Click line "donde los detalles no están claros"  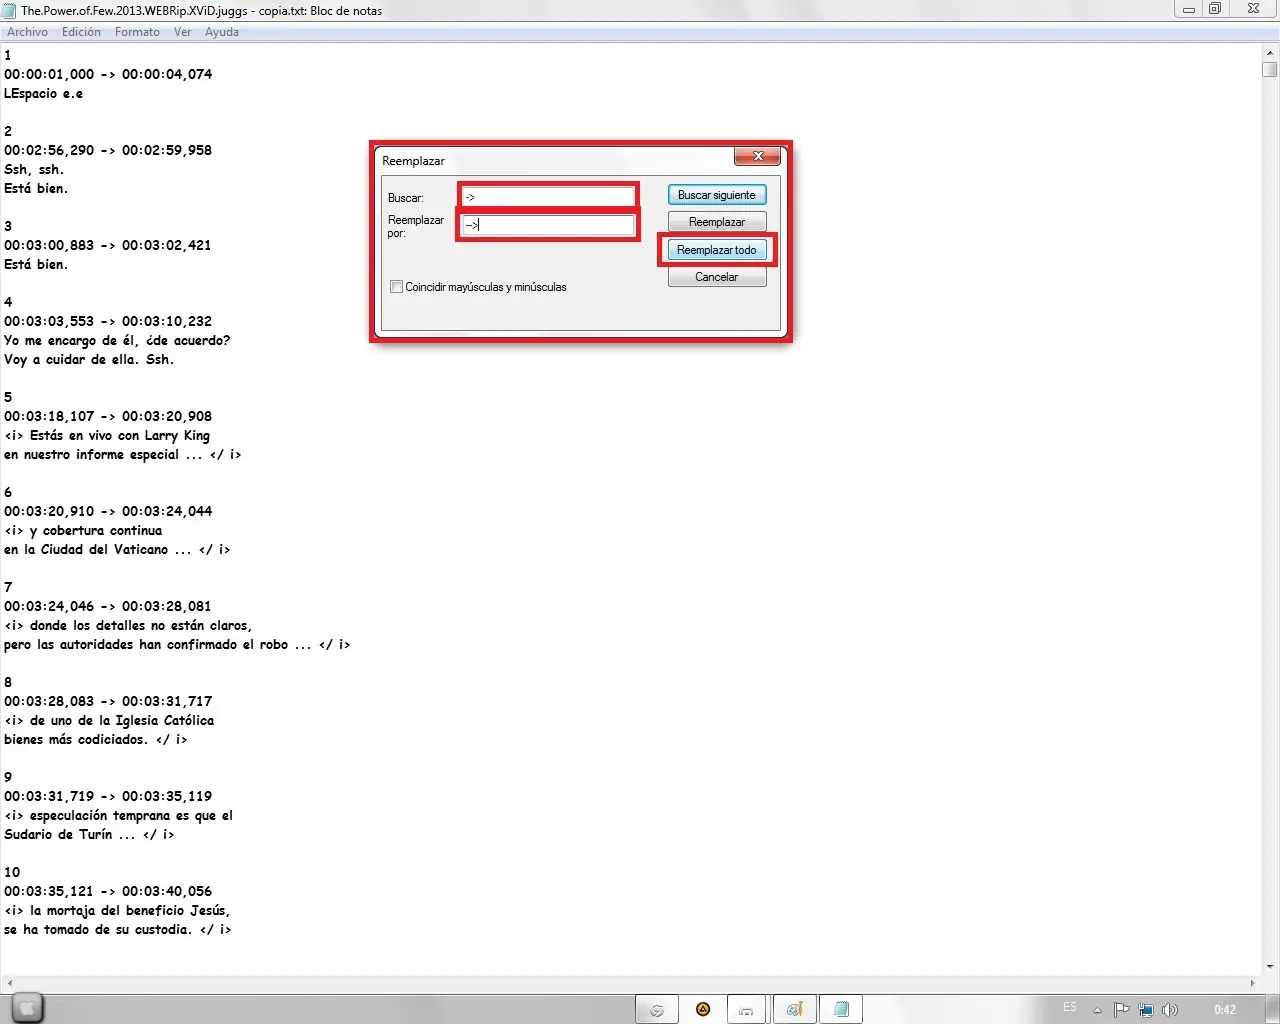tap(128, 625)
